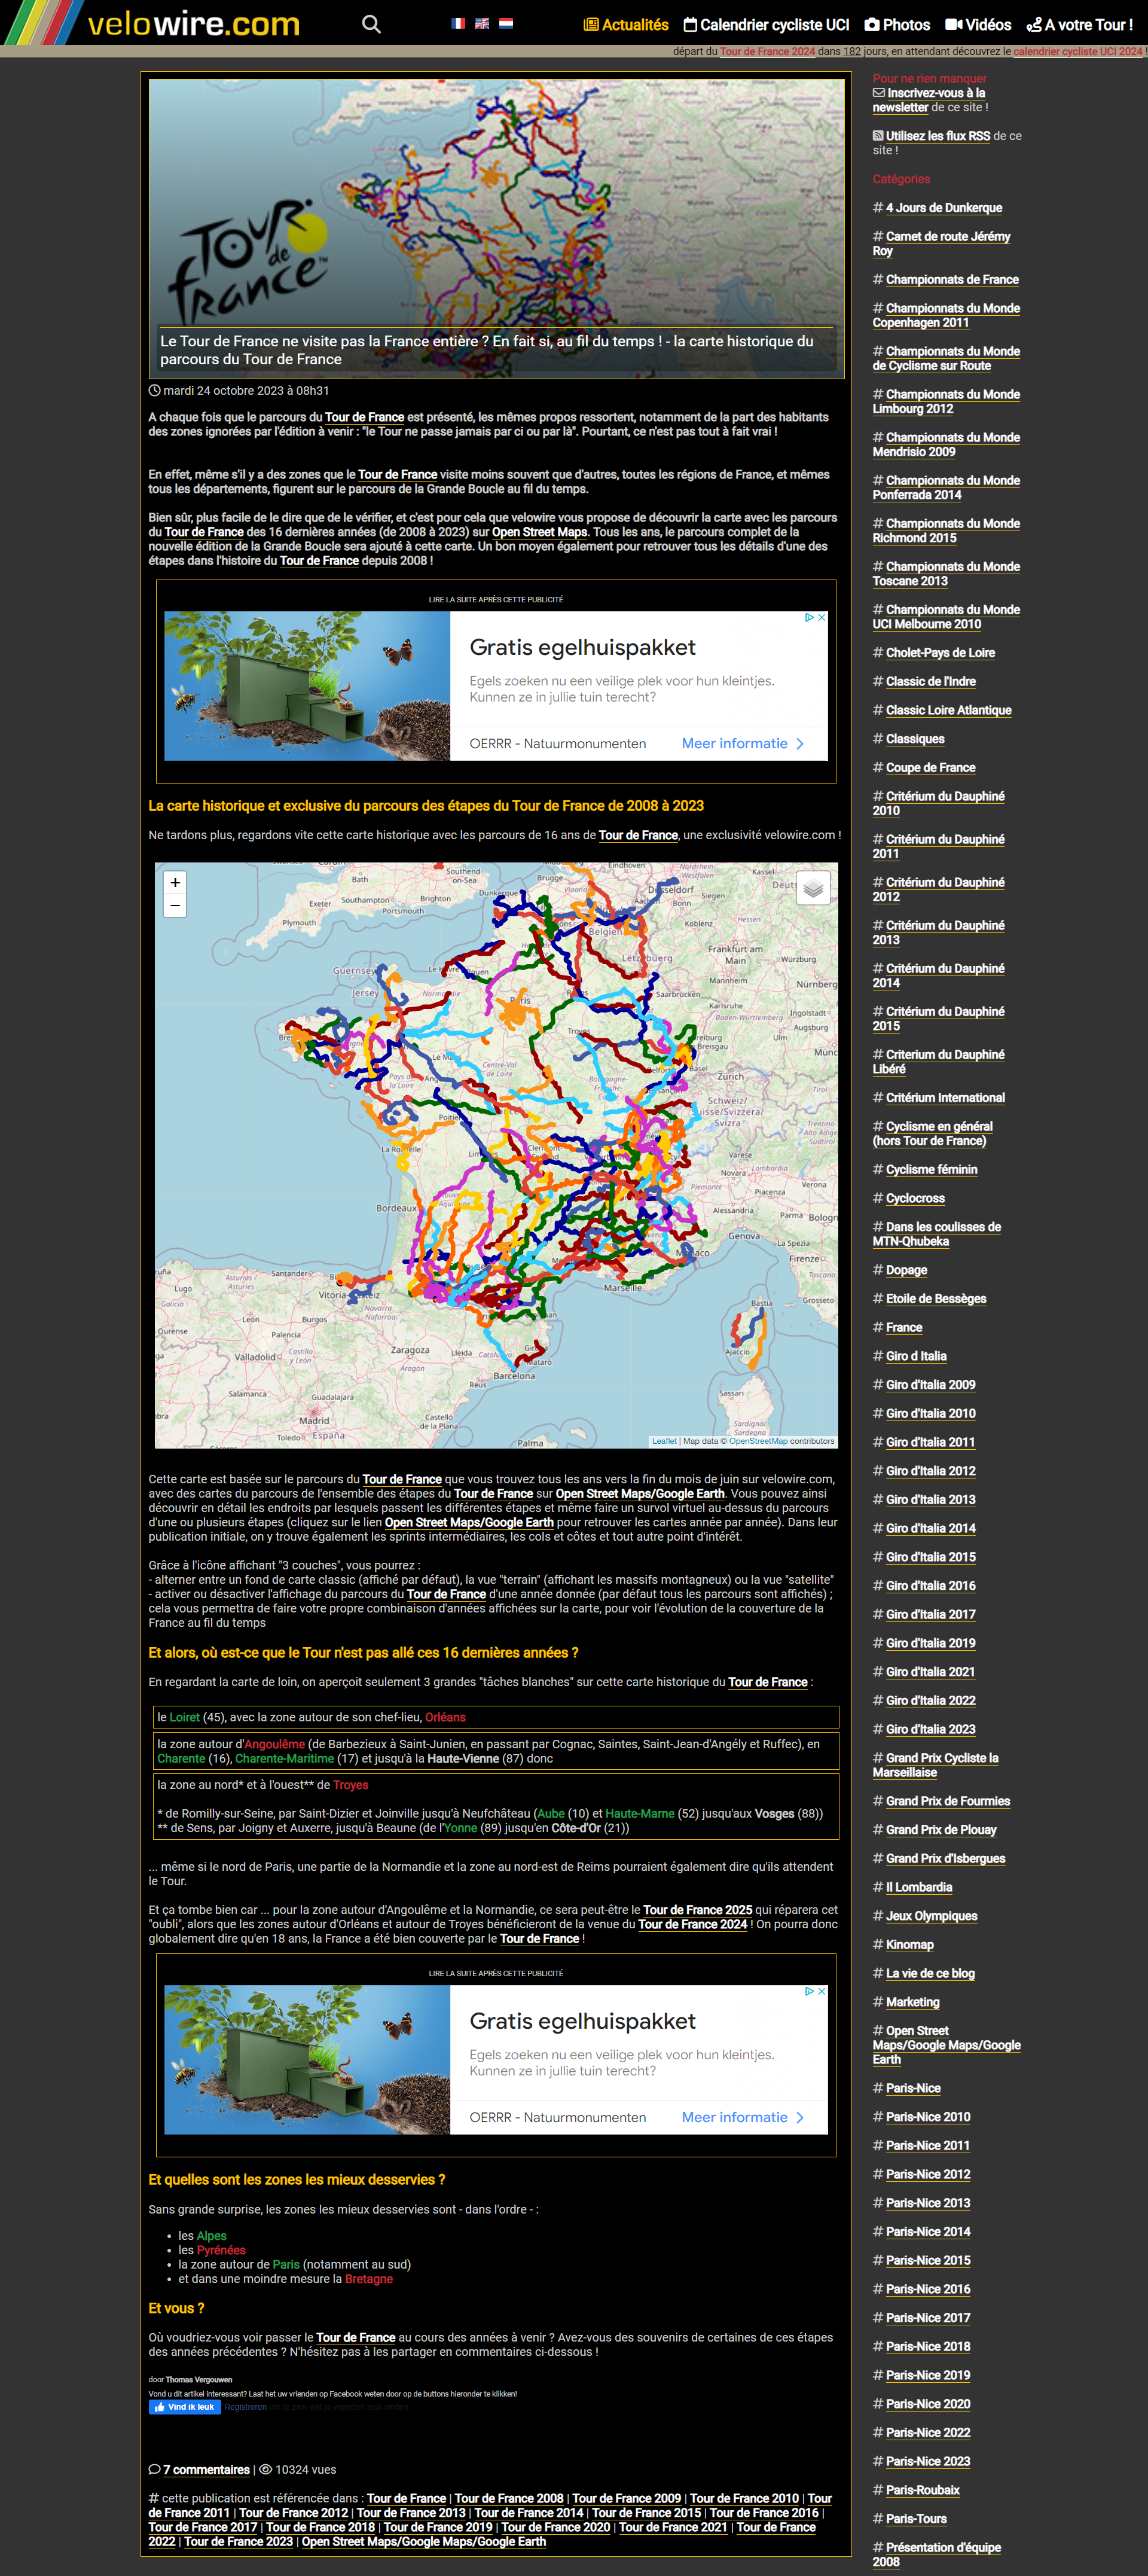Image resolution: width=1148 pixels, height=2576 pixels.
Task: Open Carnet de route Jérémy Roy category
Action: point(941,244)
